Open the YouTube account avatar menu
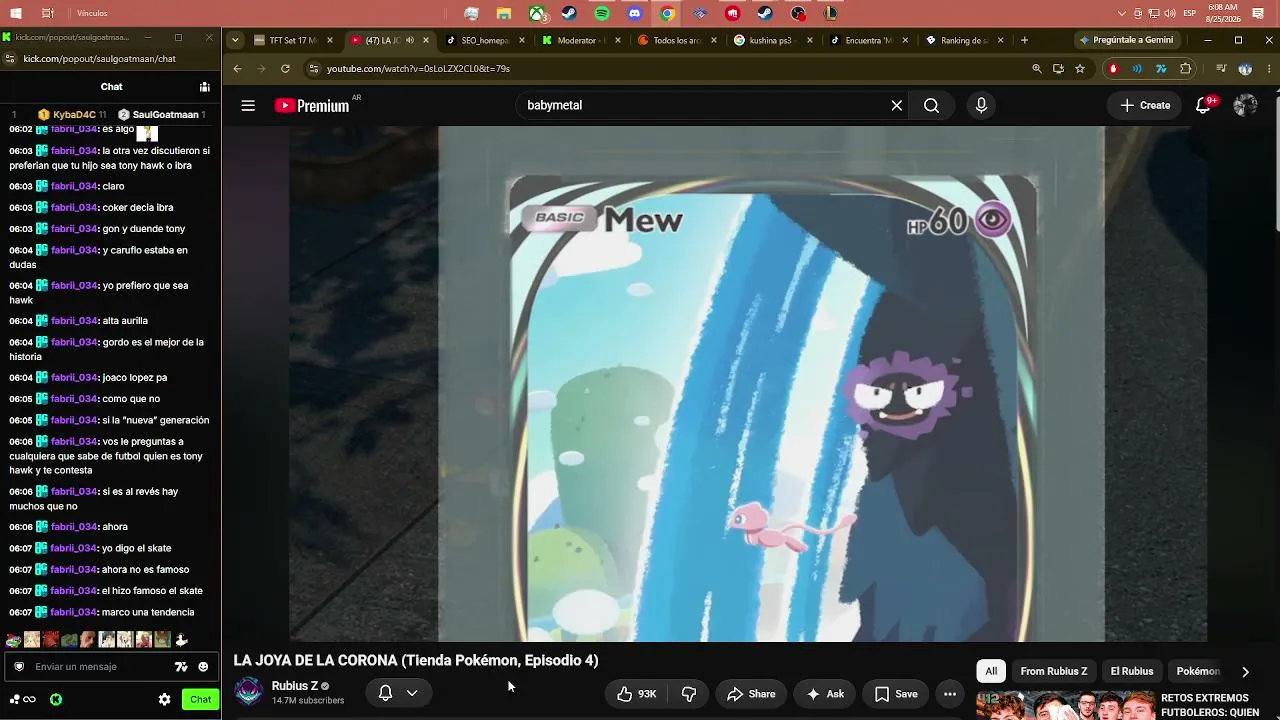This screenshot has width=1280, height=720. click(1245, 105)
